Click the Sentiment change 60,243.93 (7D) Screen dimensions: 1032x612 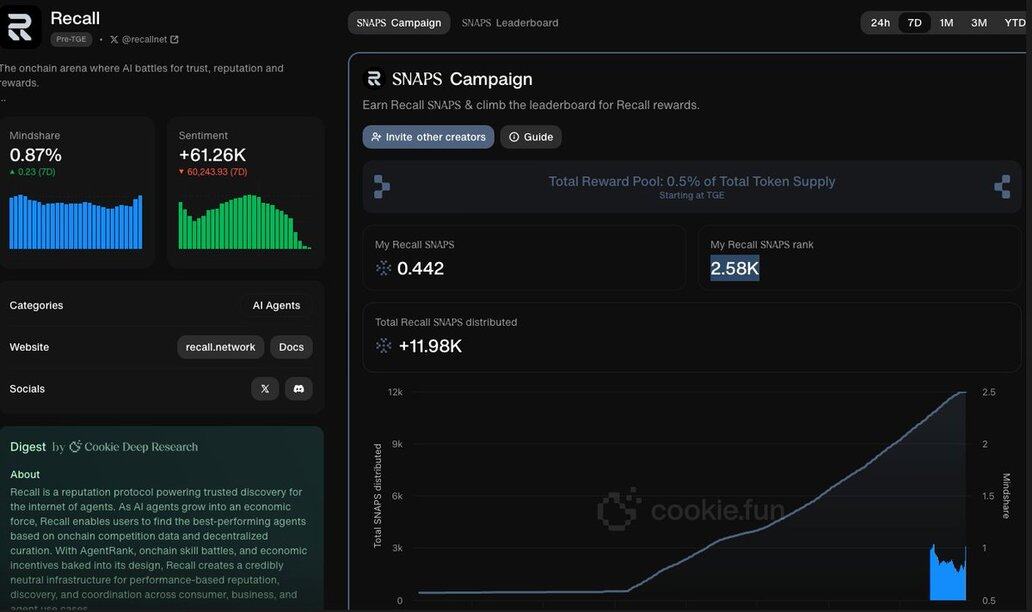point(213,172)
